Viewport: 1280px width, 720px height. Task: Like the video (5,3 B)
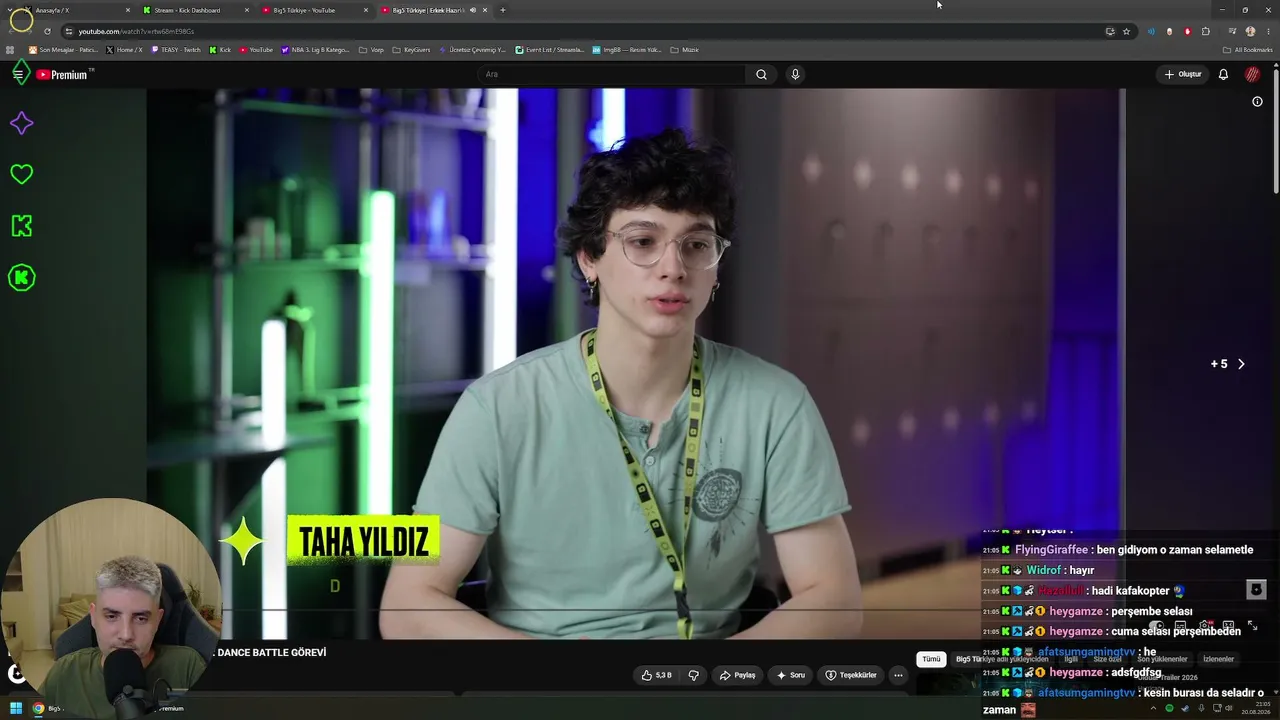(656, 675)
